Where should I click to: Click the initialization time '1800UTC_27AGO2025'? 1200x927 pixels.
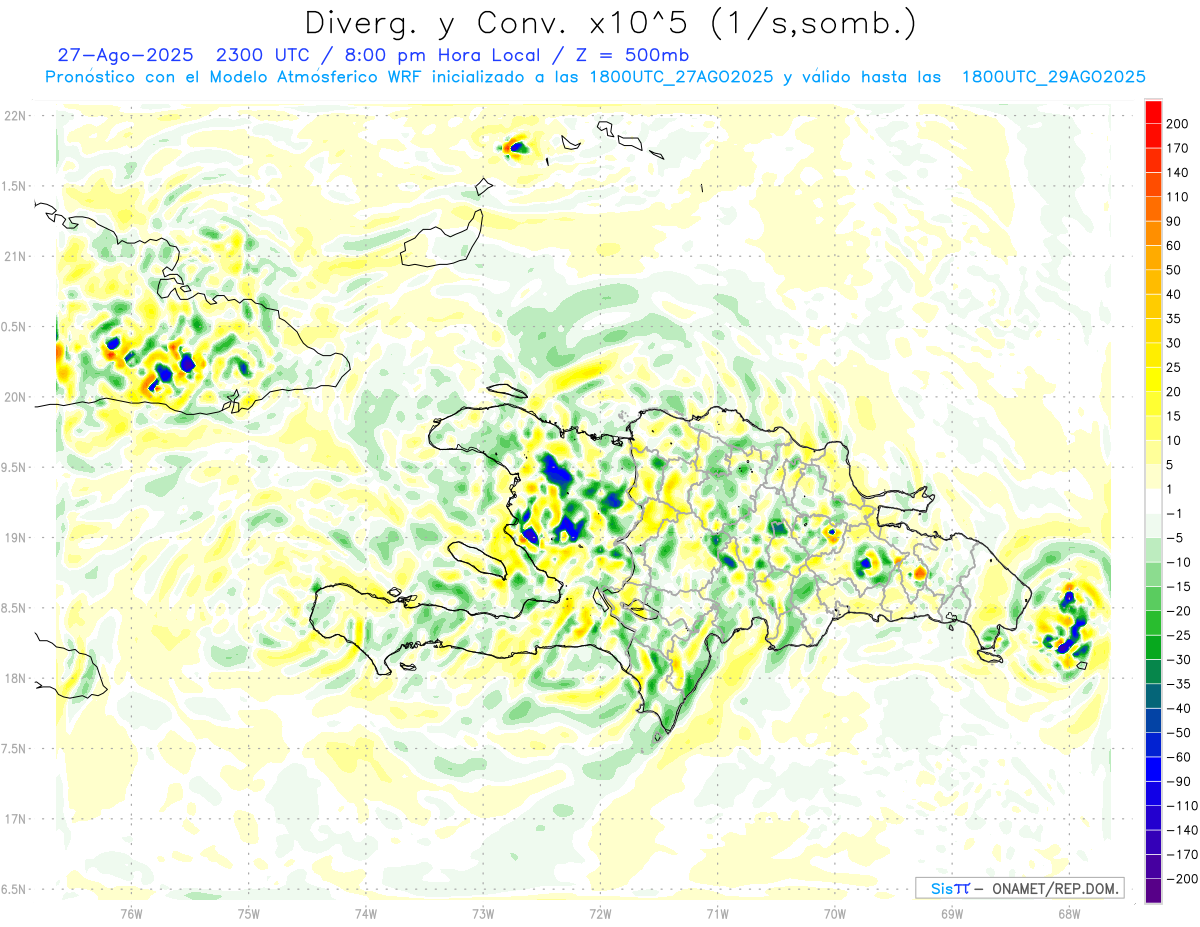pos(681,77)
